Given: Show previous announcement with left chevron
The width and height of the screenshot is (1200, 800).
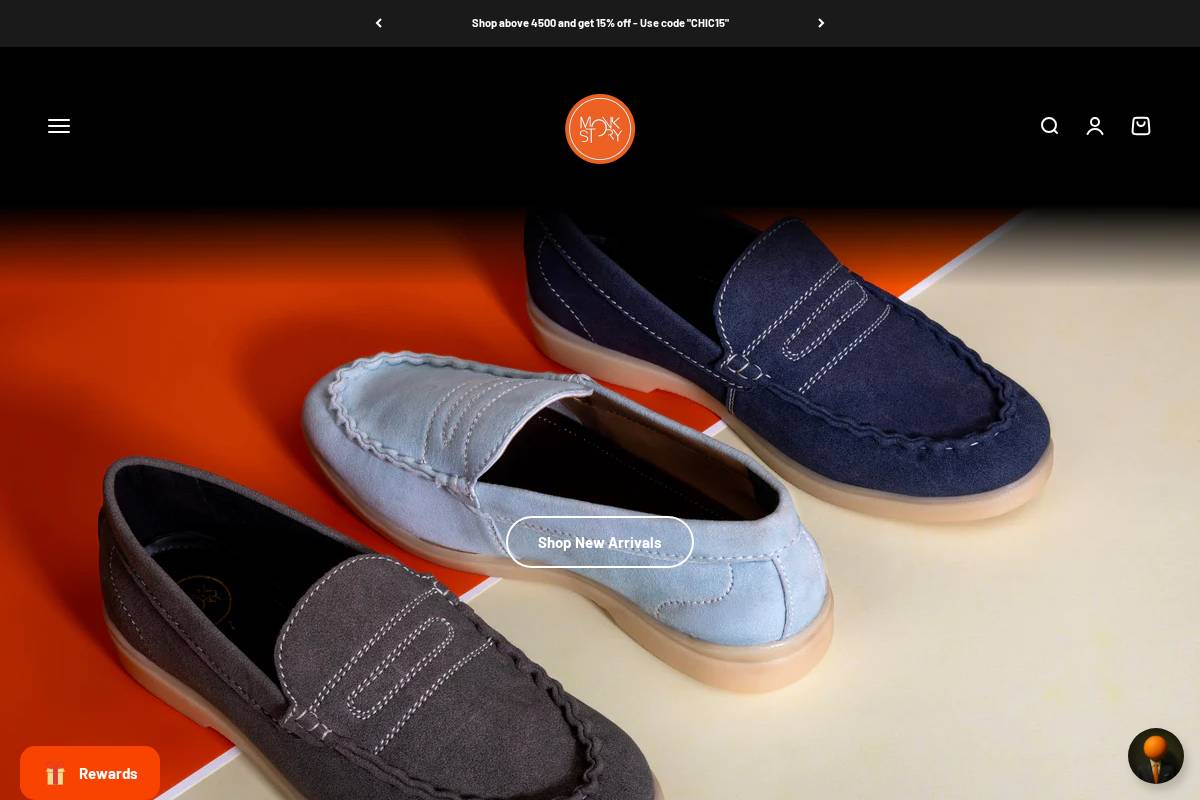Looking at the screenshot, I should [378, 23].
